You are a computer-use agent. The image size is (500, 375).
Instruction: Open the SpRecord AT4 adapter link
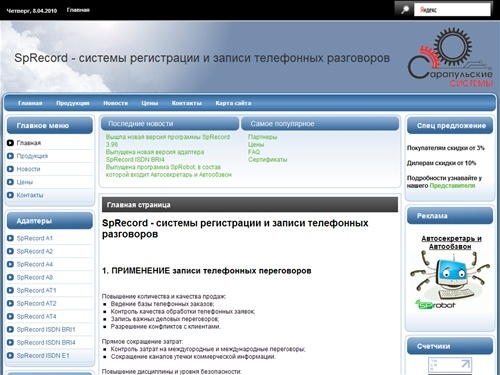[x=36, y=316]
